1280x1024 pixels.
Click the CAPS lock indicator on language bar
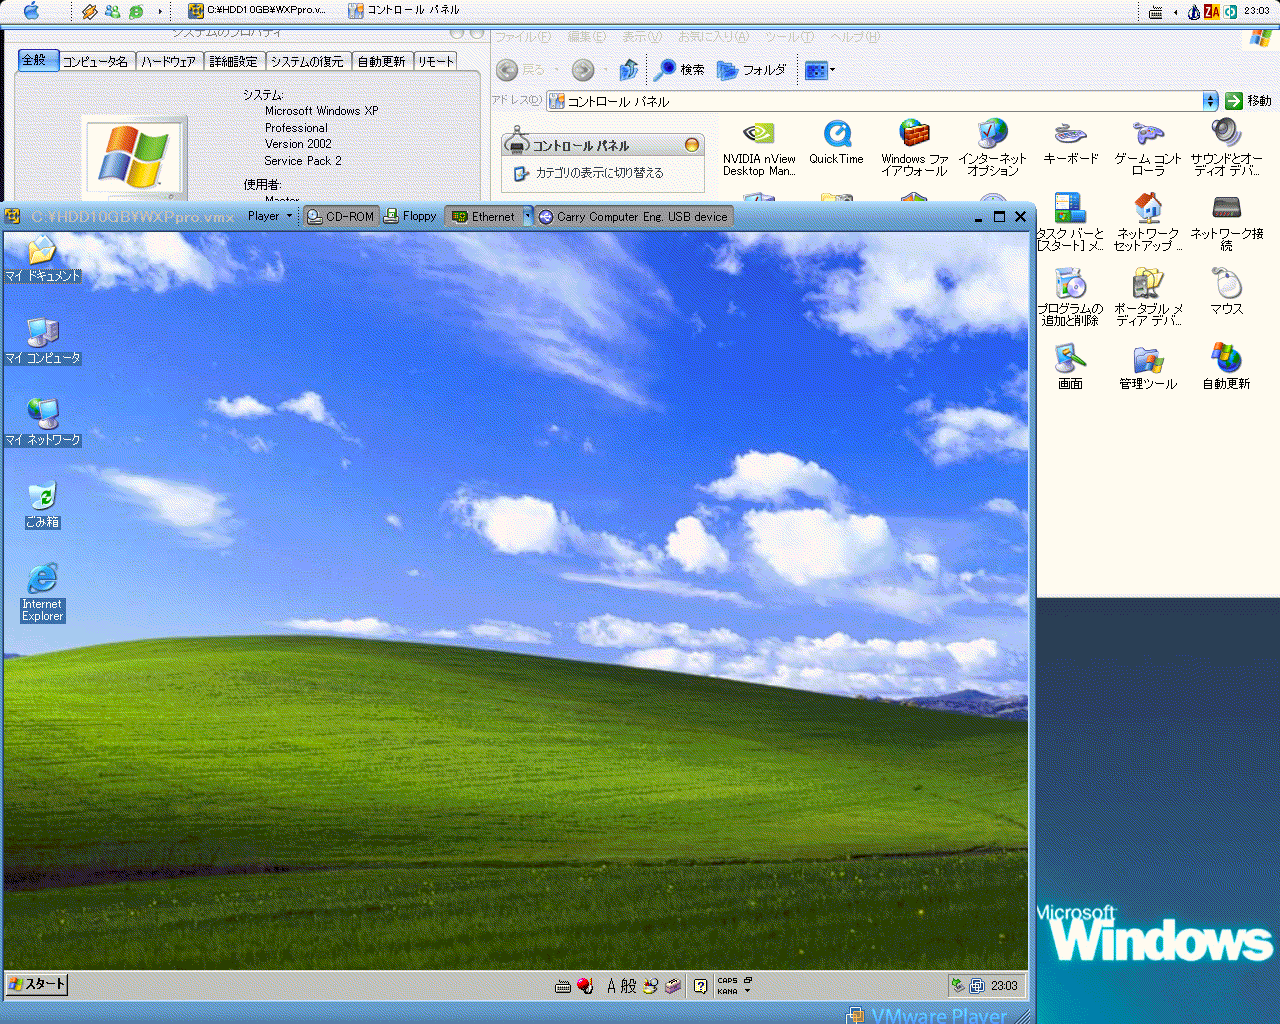click(x=727, y=981)
